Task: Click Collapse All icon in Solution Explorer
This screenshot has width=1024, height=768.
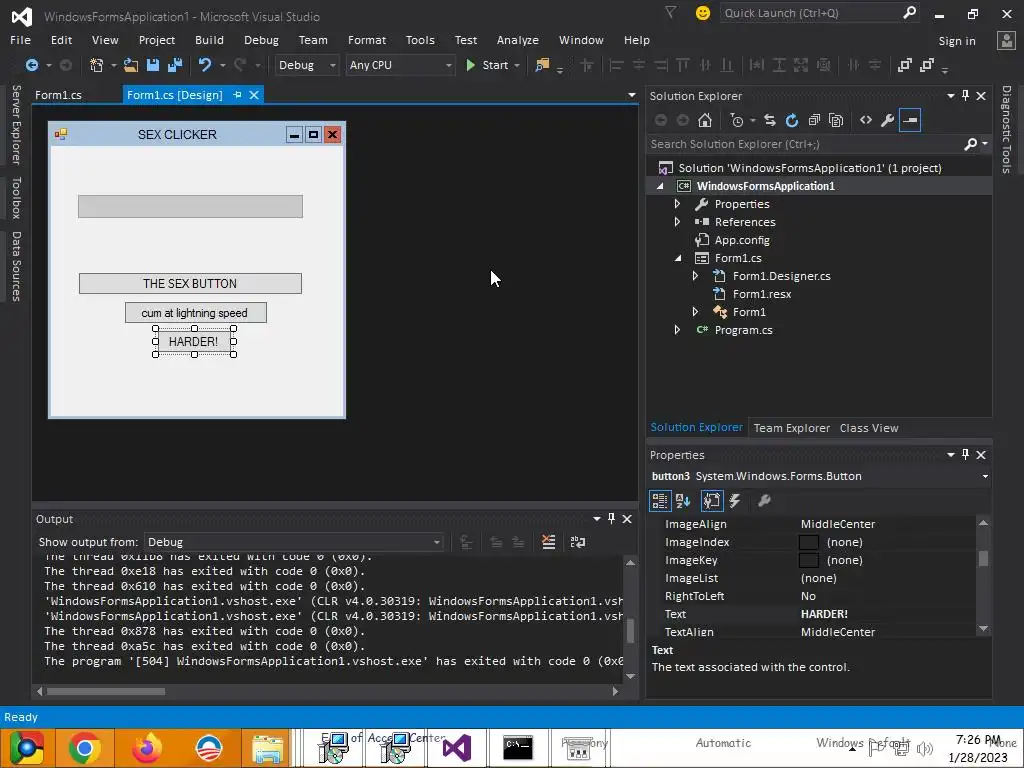Action: [x=814, y=120]
